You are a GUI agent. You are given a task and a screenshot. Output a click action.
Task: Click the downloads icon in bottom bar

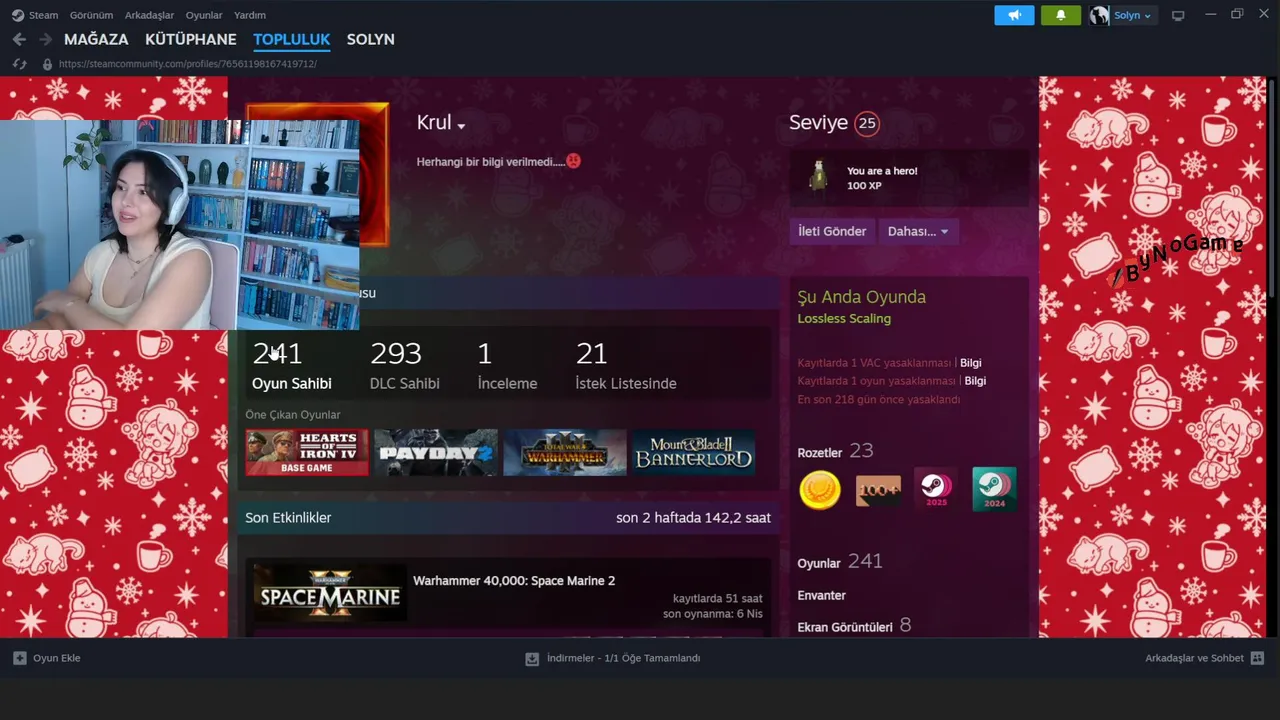tap(532, 658)
